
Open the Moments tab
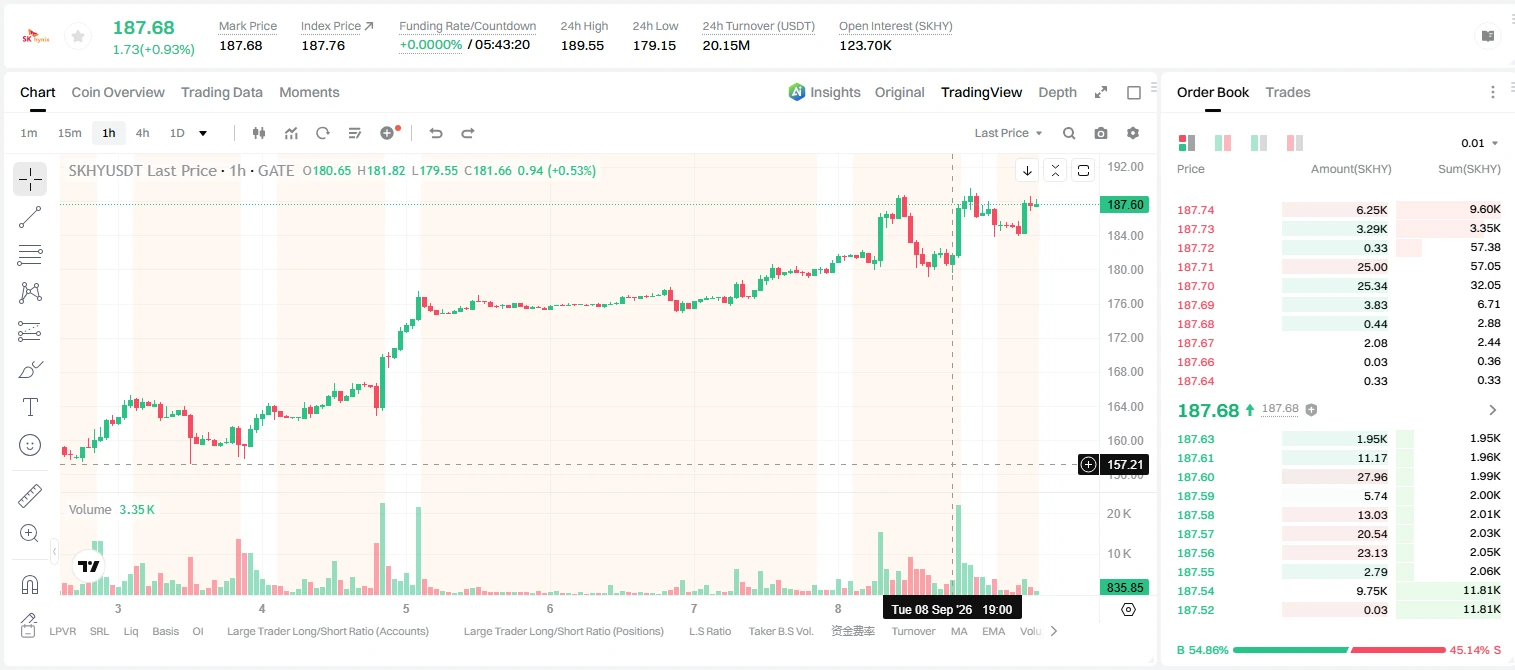pos(309,92)
